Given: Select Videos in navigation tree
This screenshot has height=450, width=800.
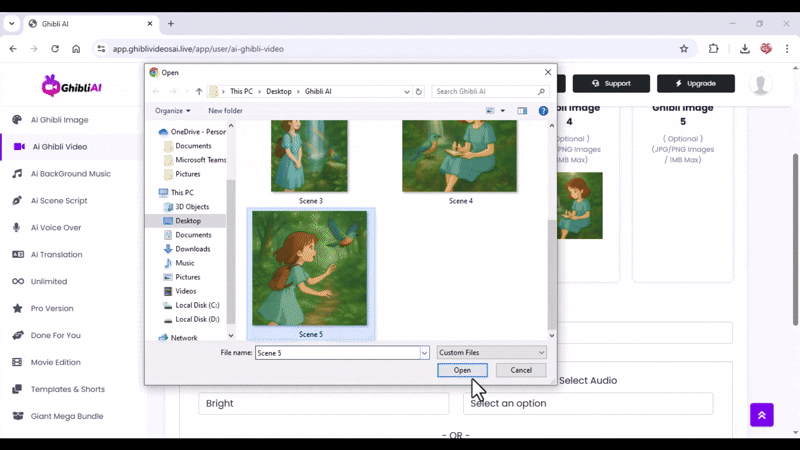Looking at the screenshot, I should click(x=180, y=291).
